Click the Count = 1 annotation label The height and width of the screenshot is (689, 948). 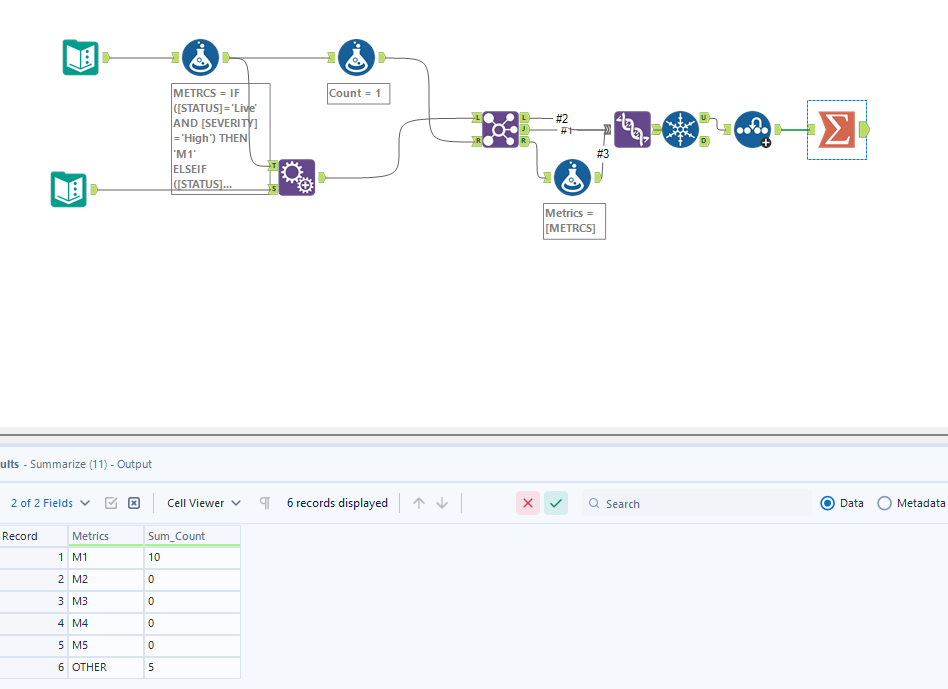tap(359, 94)
